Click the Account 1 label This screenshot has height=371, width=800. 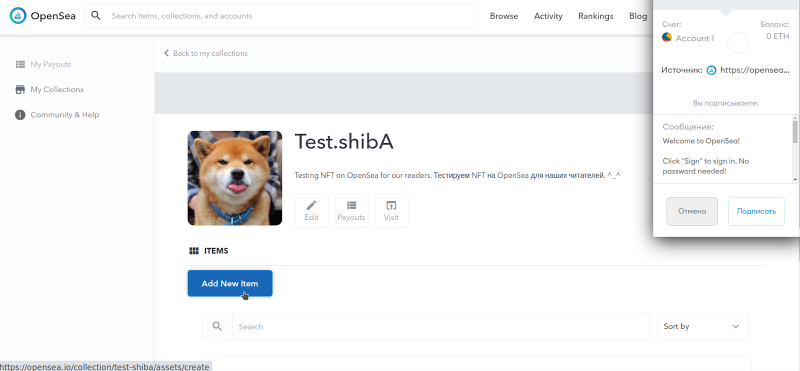coord(694,38)
